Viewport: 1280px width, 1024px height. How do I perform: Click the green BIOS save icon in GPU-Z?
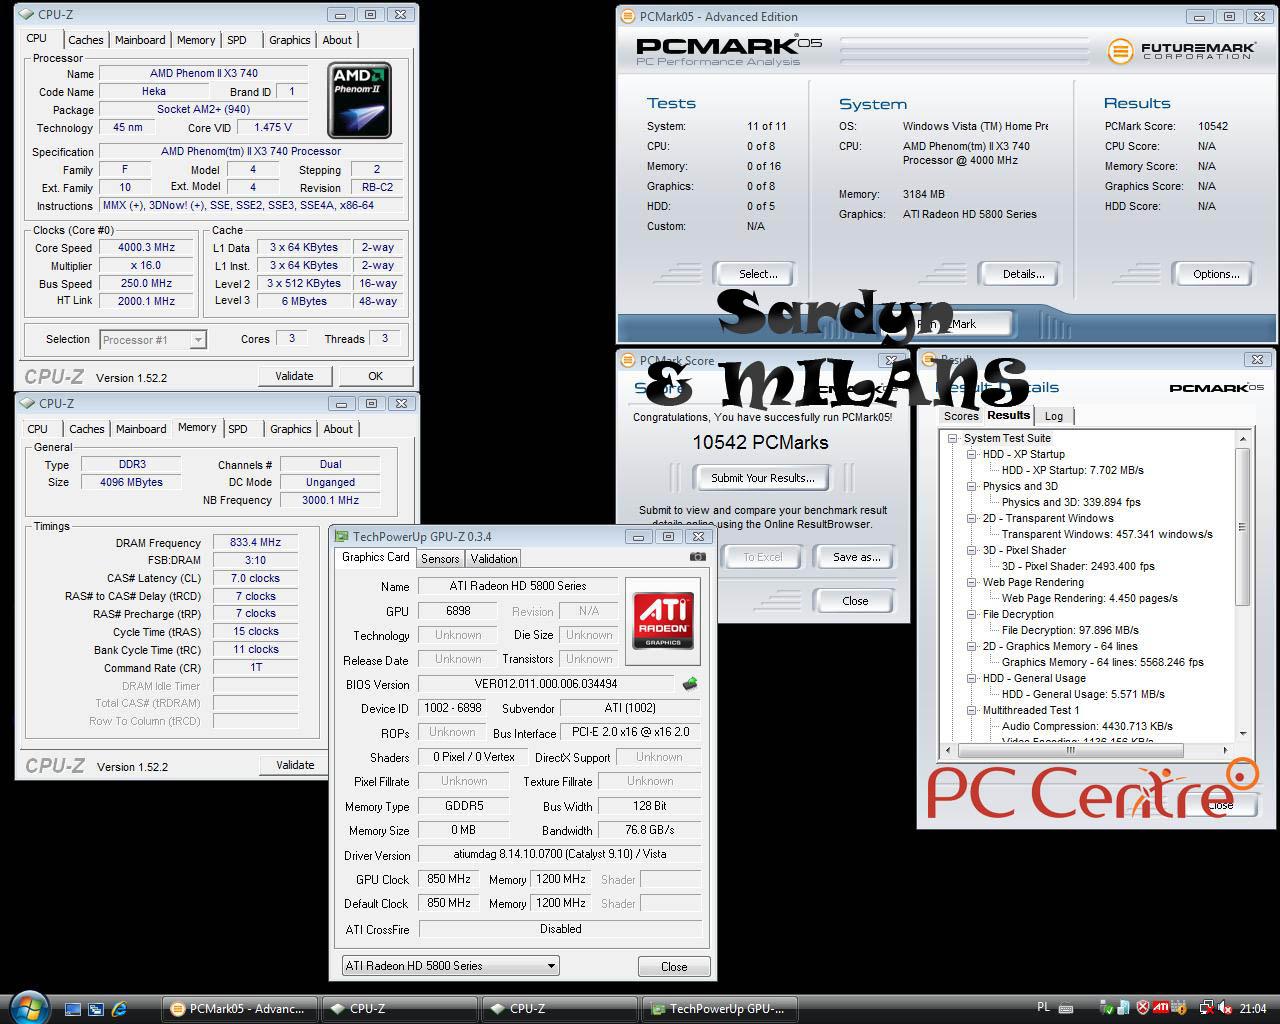[689, 684]
